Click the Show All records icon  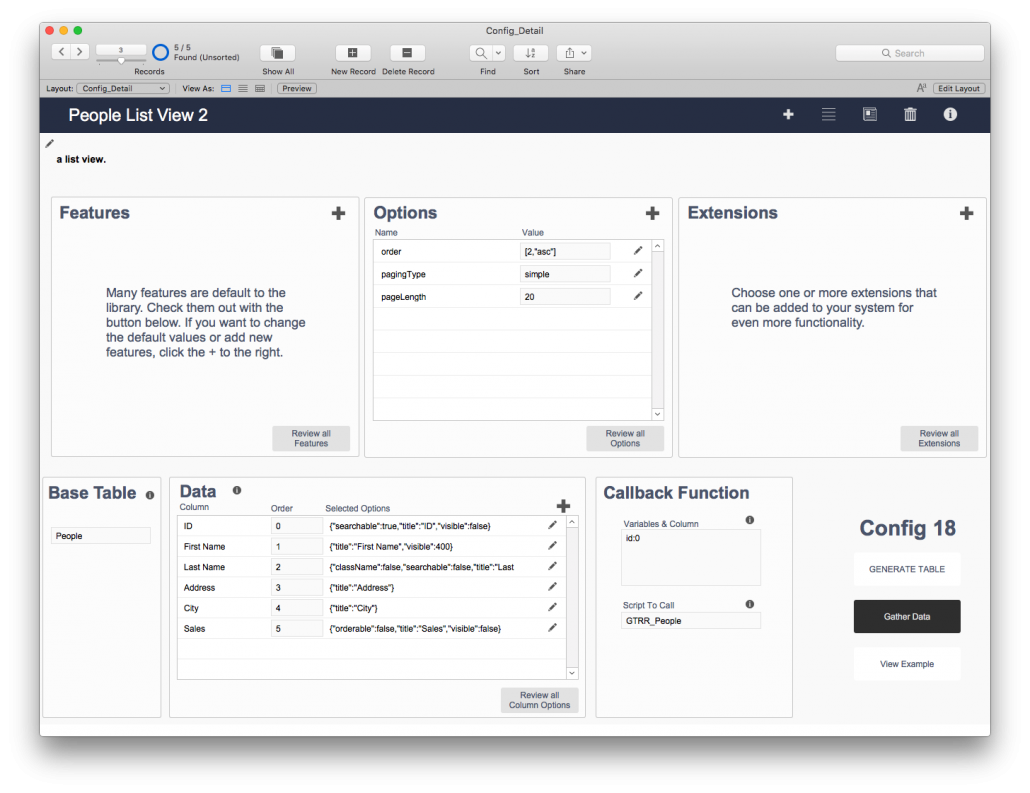coord(277,52)
